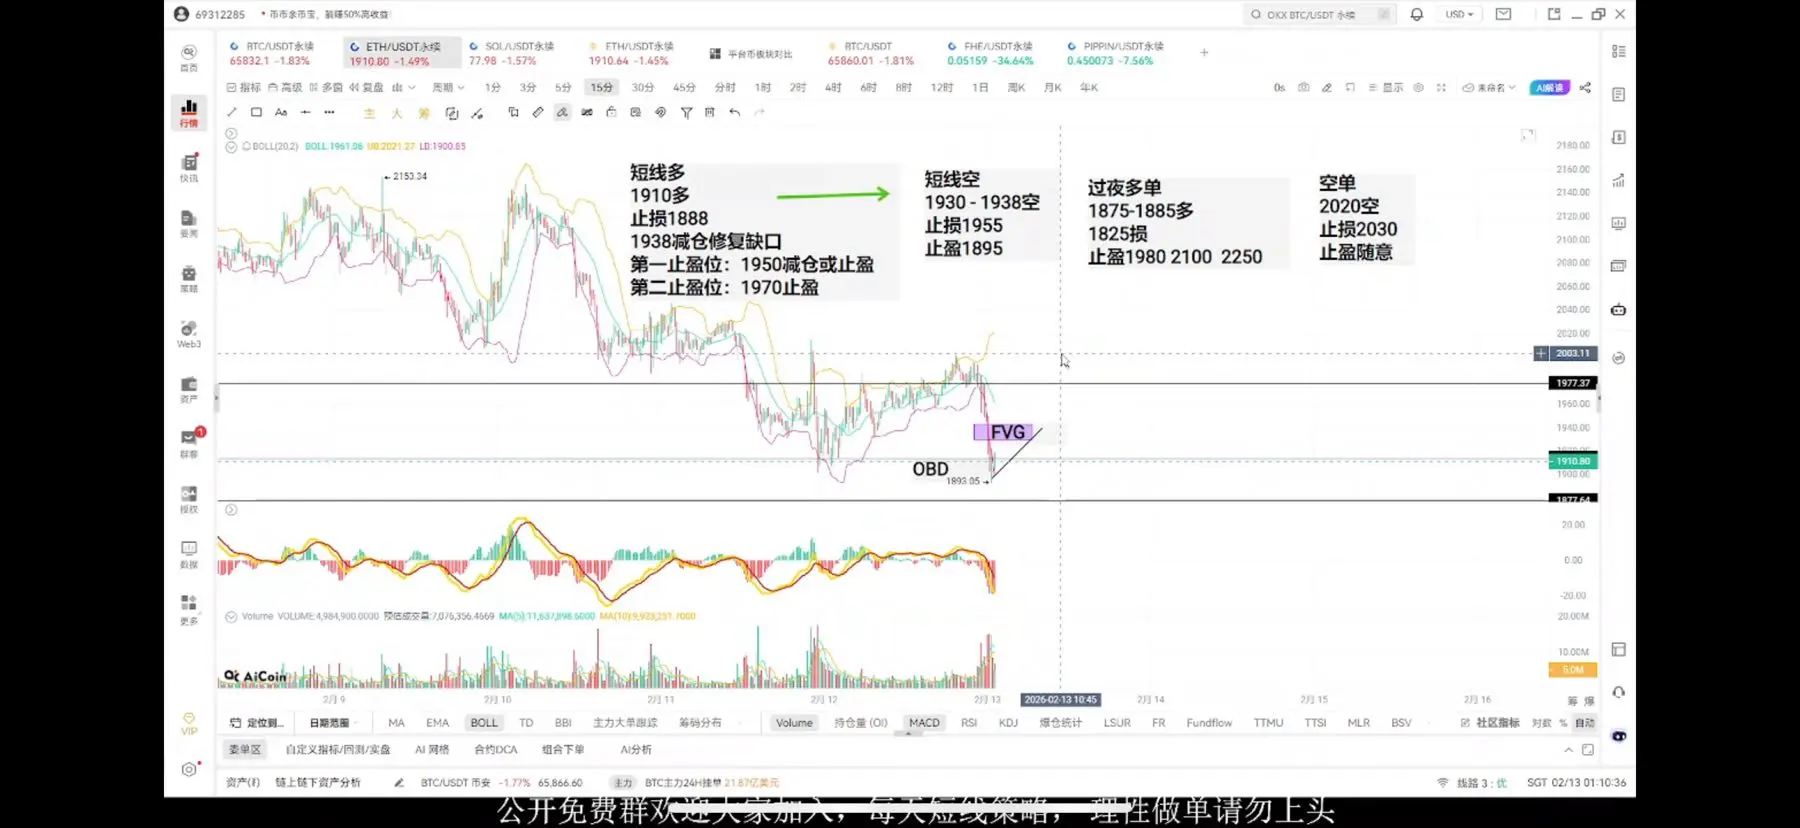Switch to the FHE/USDT永续 tab
The width and height of the screenshot is (1800, 828).
click(990, 53)
